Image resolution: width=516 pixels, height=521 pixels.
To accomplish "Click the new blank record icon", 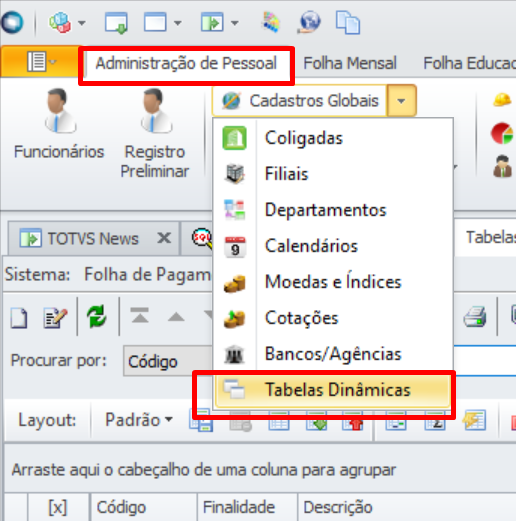I will 19,318.
